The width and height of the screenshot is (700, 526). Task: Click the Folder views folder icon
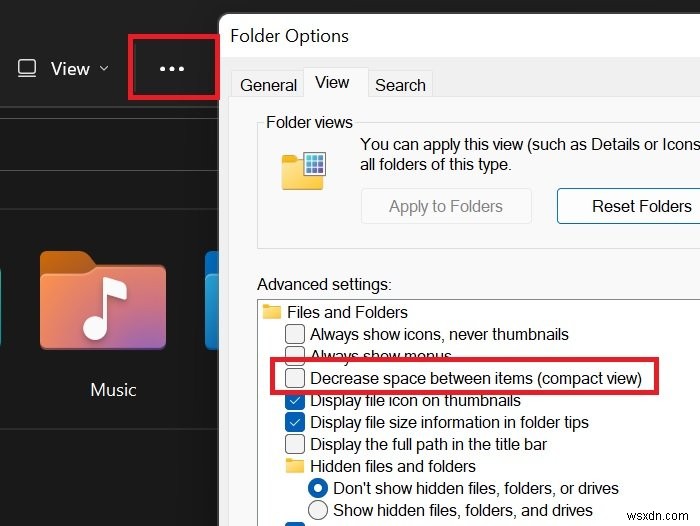coord(304,171)
